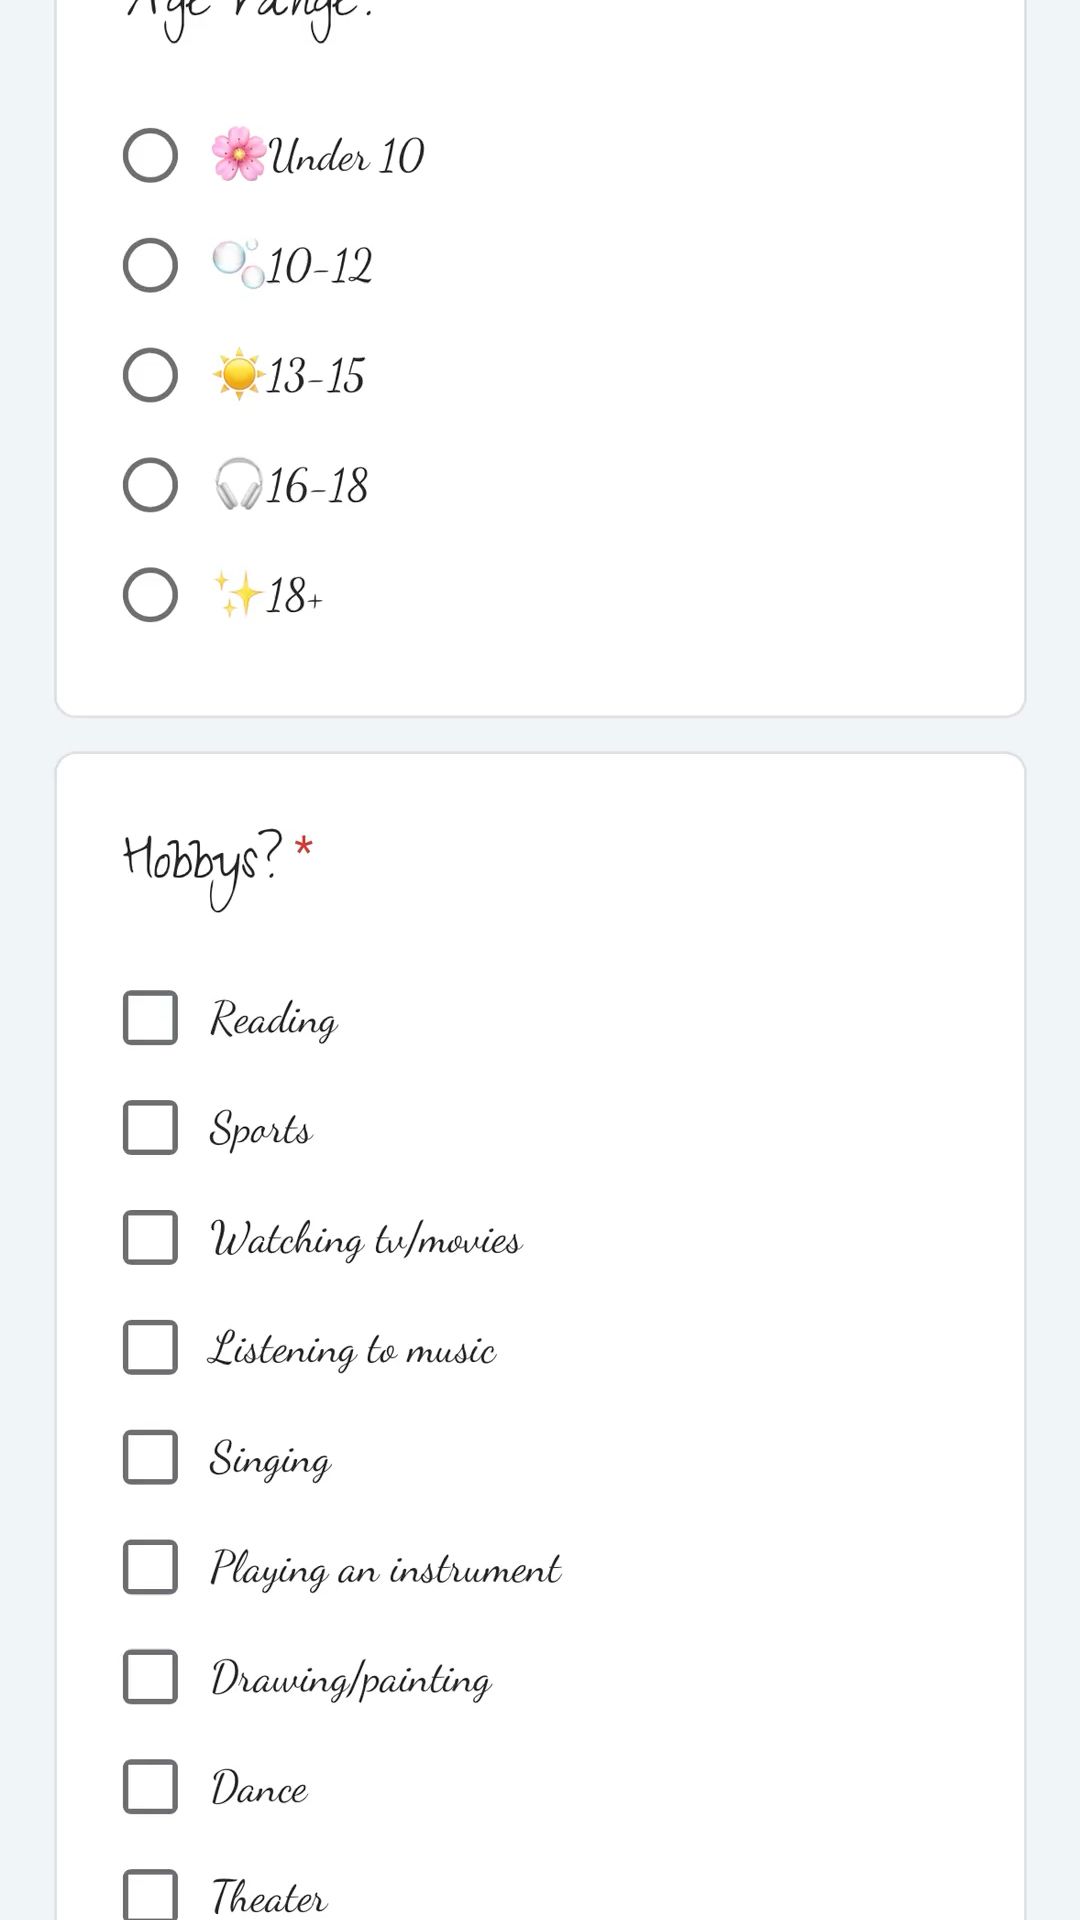Check the Dance hobby box
The width and height of the screenshot is (1080, 1920).
pos(150,1787)
